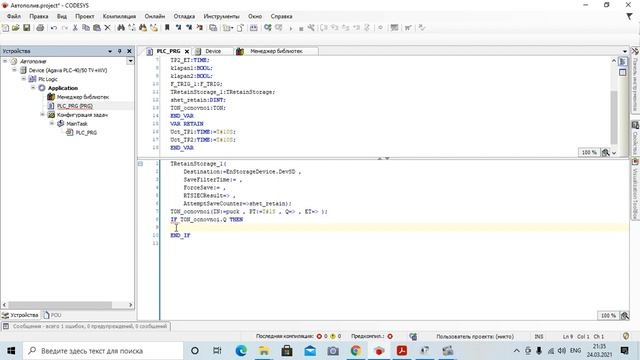Stop the application with the stop icon

tap(301, 28)
